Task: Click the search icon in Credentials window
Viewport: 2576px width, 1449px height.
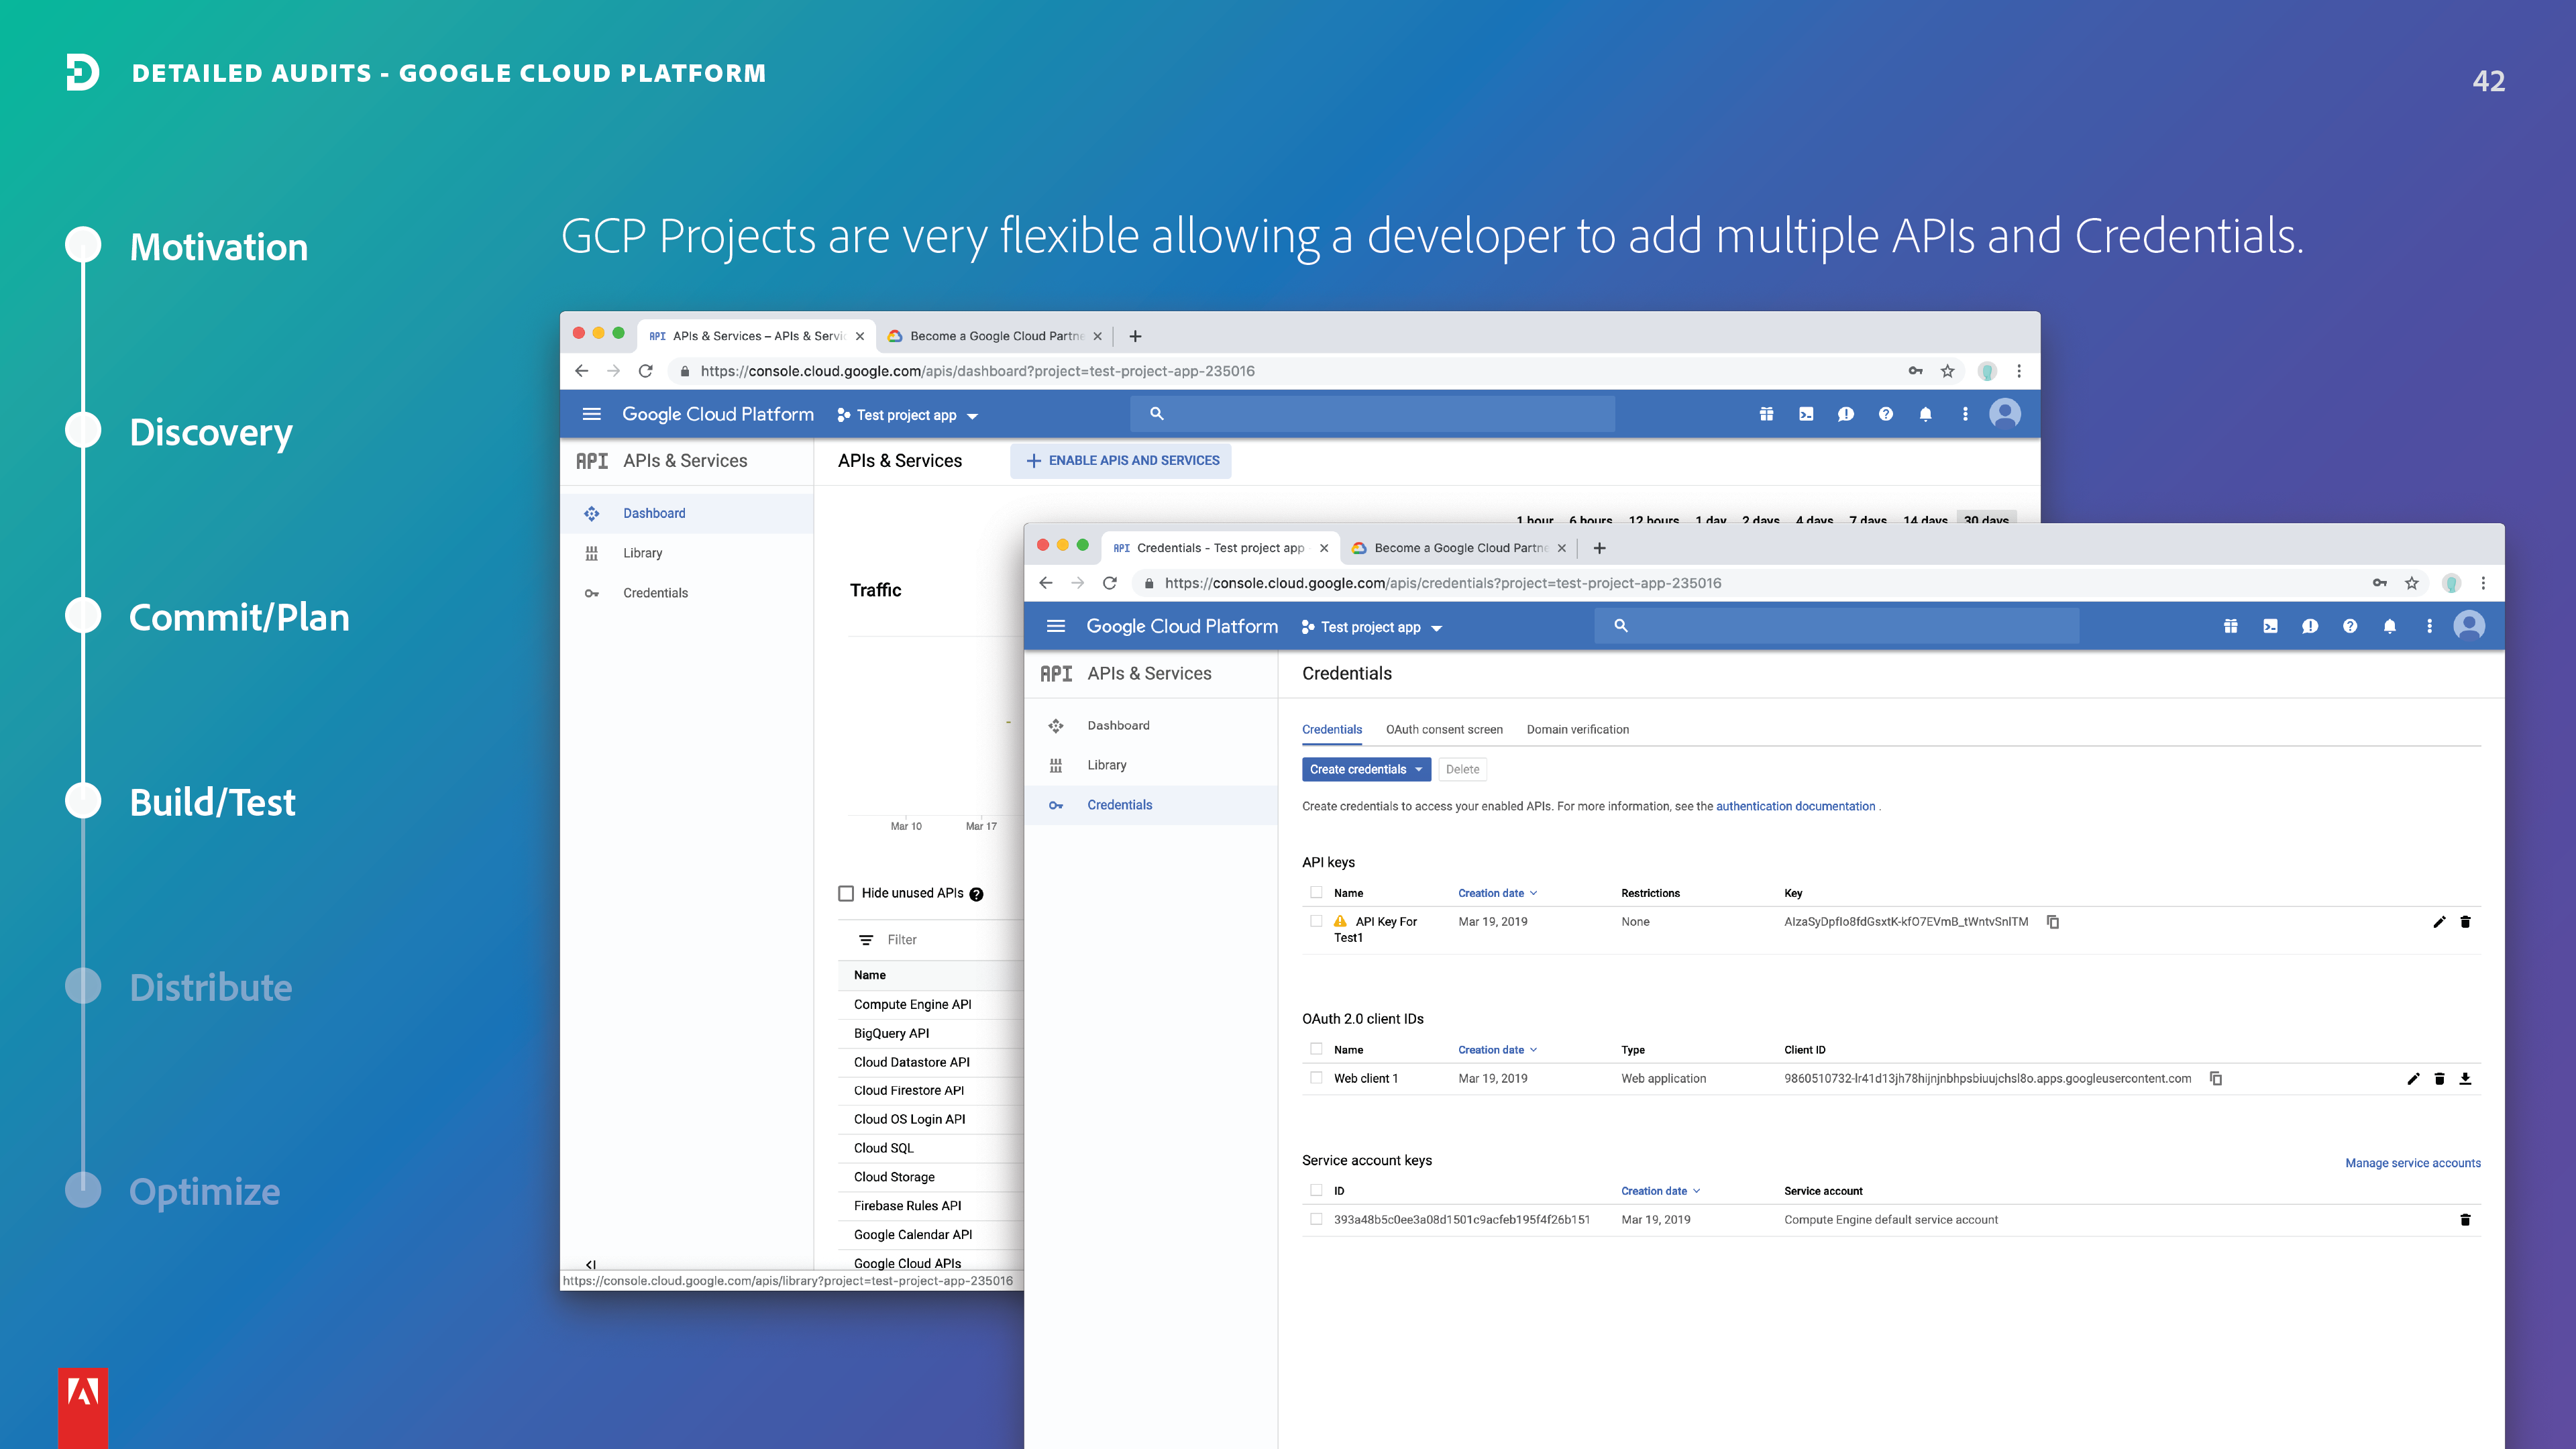Action: click(1621, 626)
